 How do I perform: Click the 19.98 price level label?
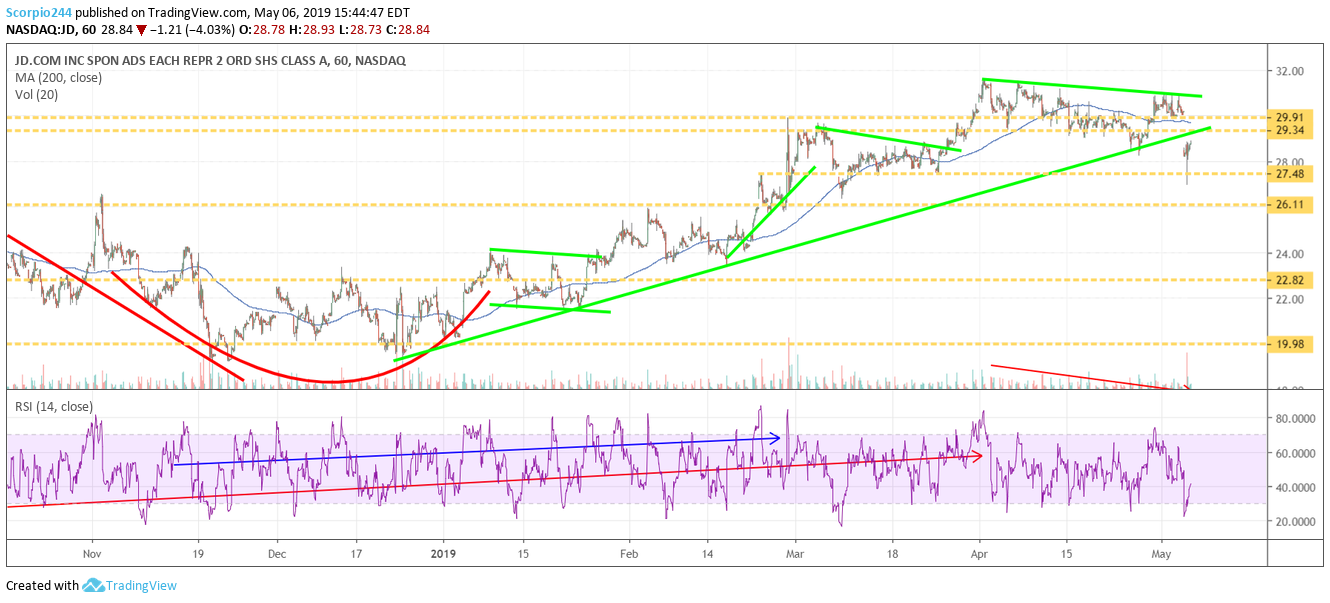coord(1289,344)
